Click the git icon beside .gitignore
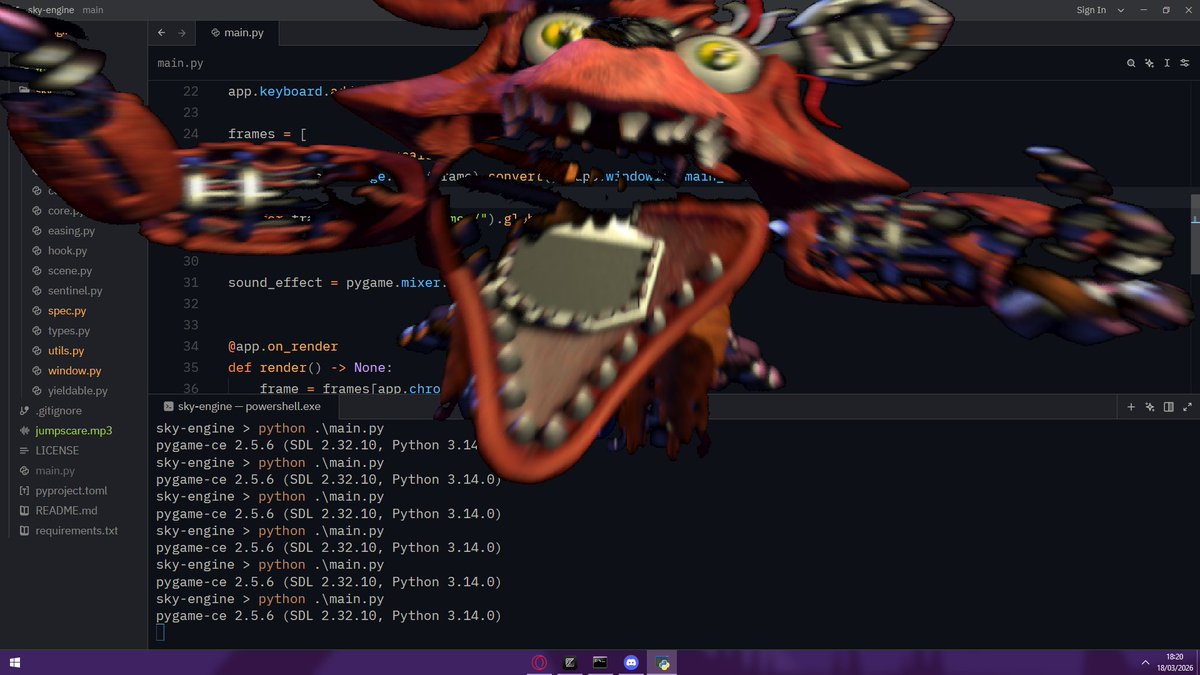1200x675 pixels. pyautogui.click(x=25, y=411)
